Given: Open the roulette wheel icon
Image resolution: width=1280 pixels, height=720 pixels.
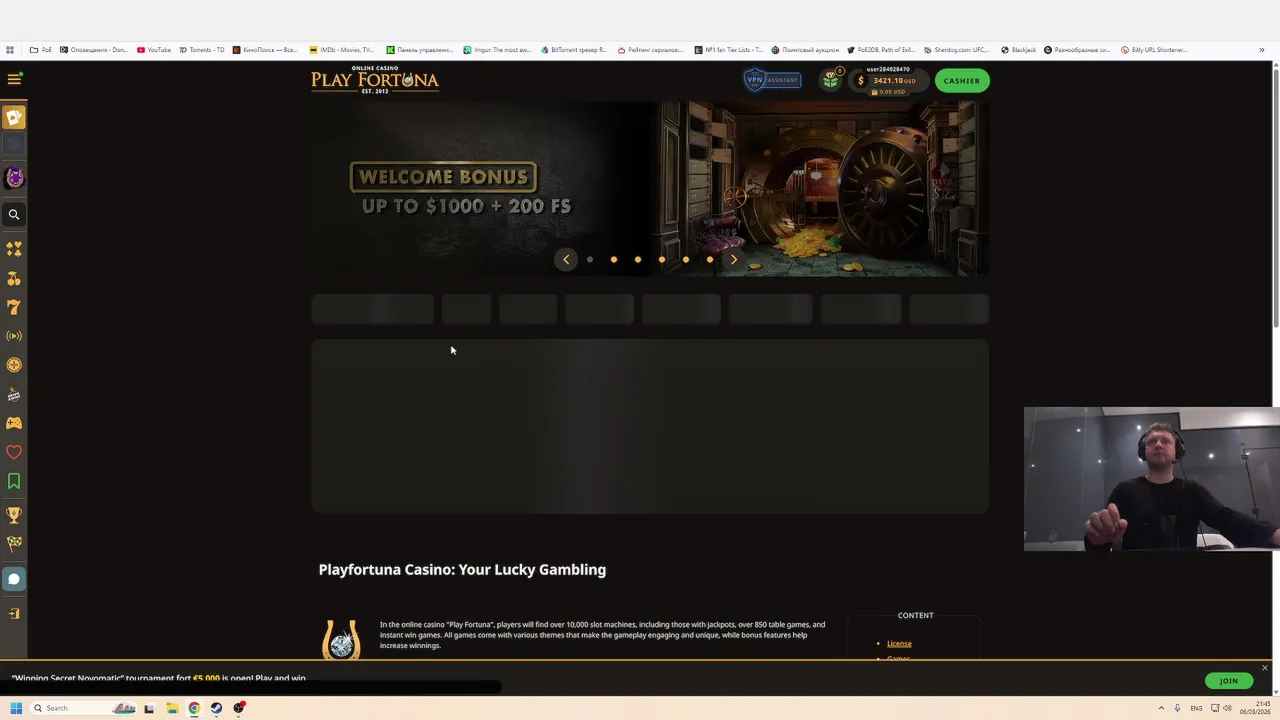Looking at the screenshot, I should 14,366.
